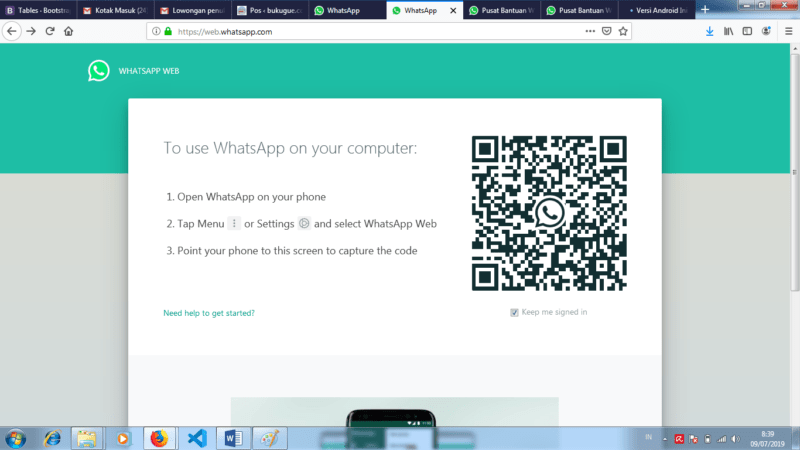Switch to Versi Android tab

[657, 10]
